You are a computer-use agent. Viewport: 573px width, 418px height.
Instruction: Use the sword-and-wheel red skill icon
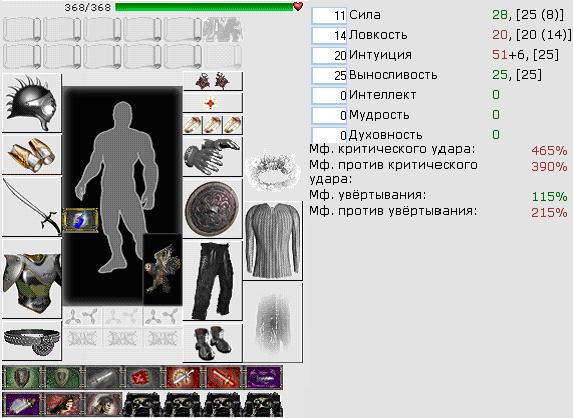coord(183,377)
